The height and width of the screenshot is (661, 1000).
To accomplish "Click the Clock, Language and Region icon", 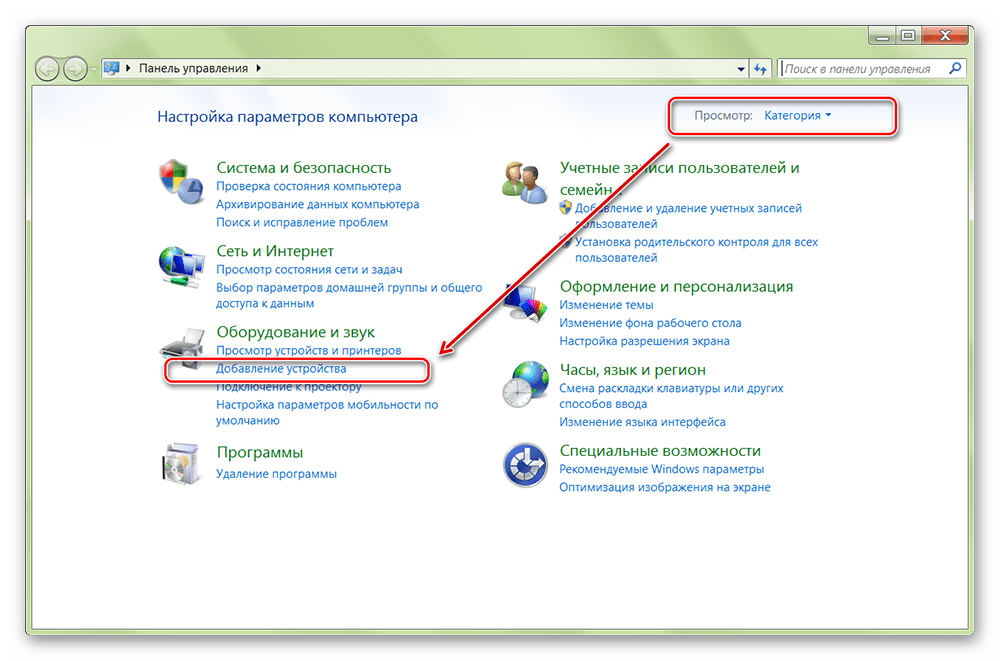I will tap(525, 382).
